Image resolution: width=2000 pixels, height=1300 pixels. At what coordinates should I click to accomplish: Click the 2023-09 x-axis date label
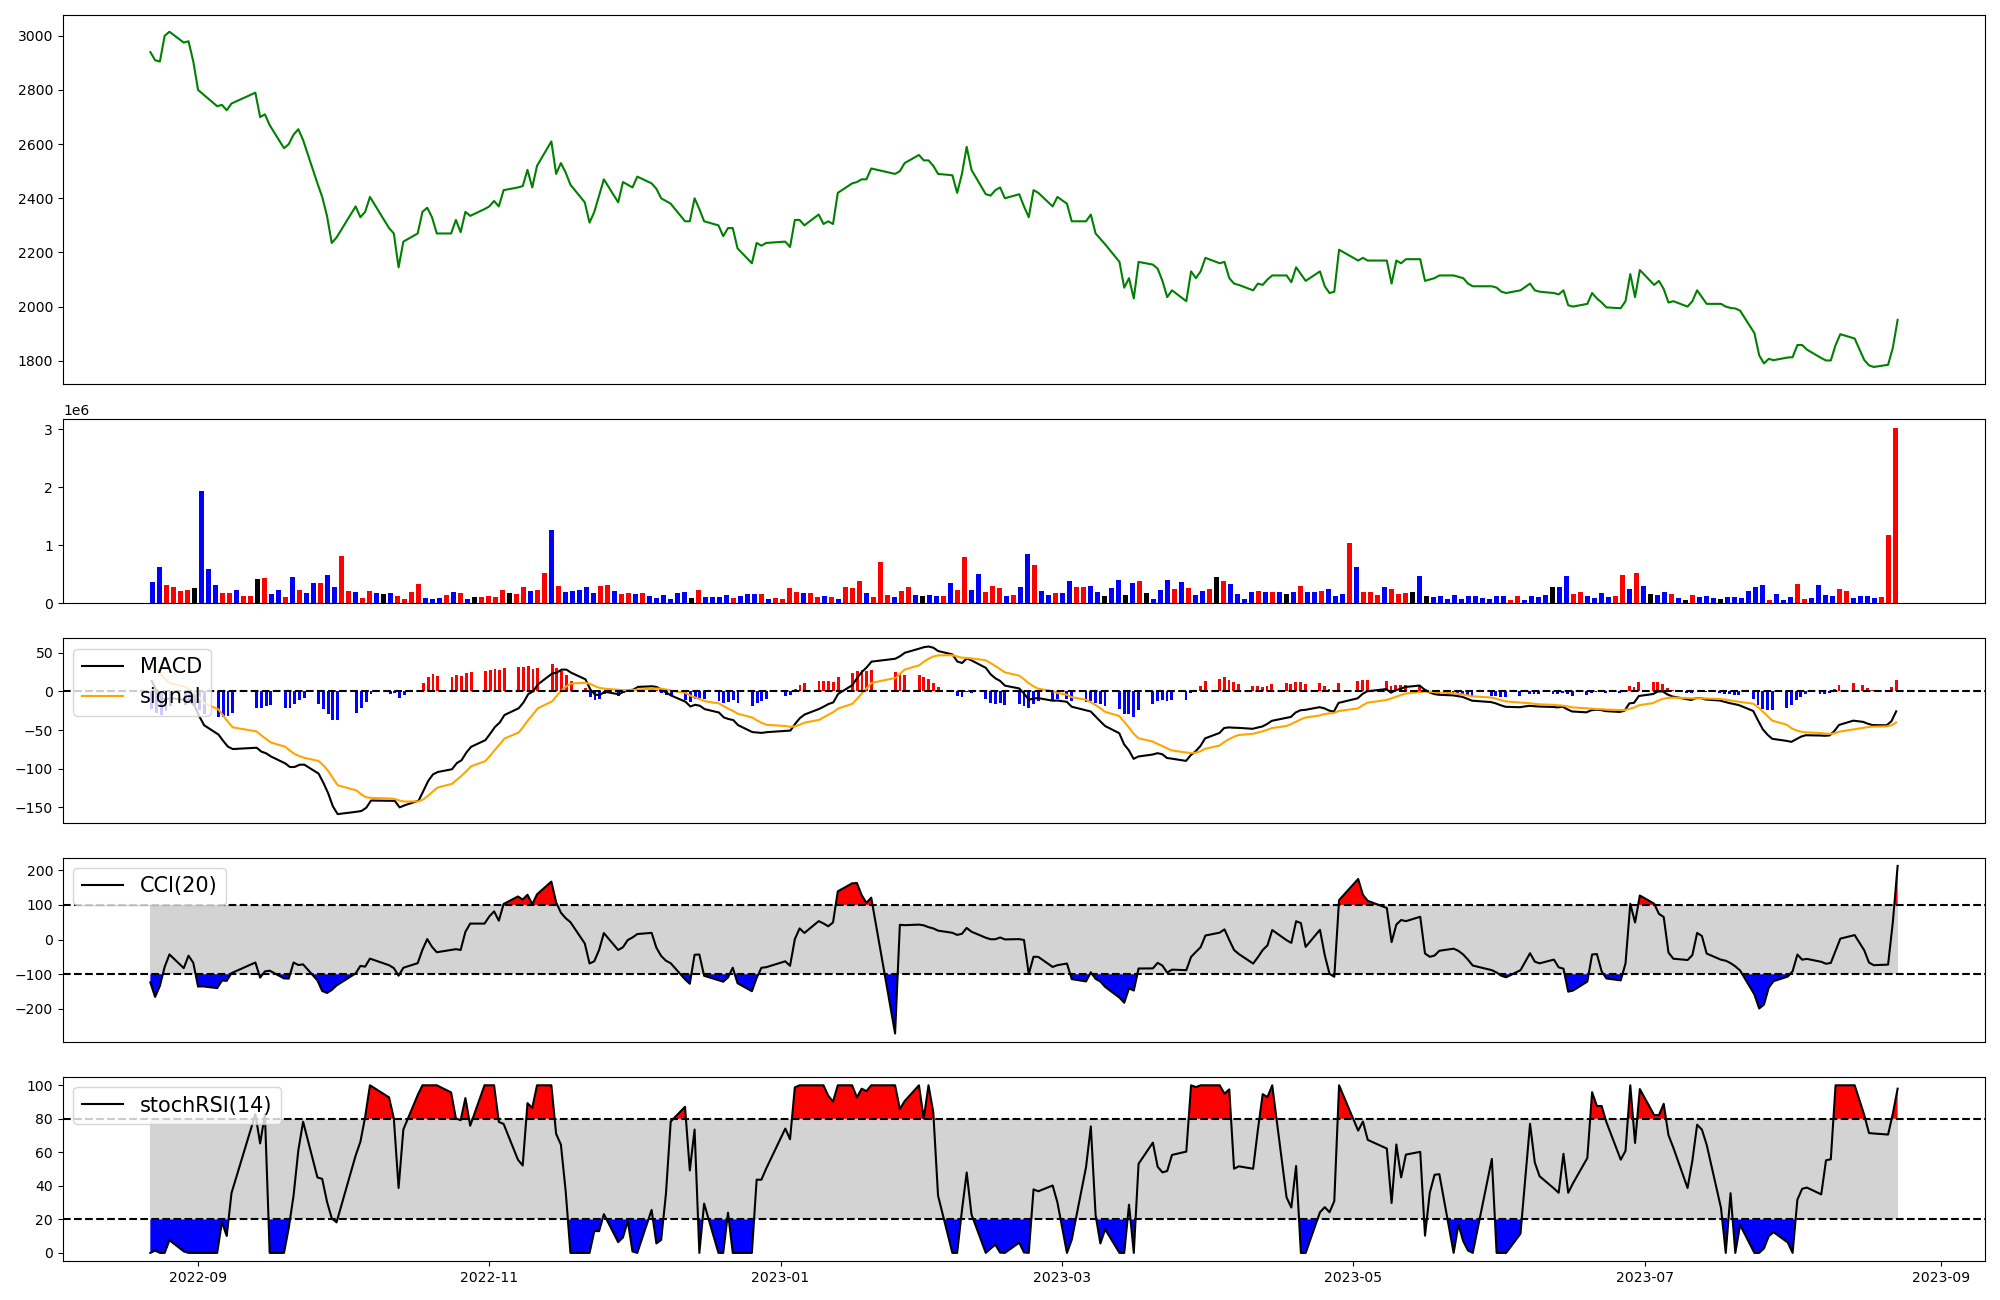1941,1277
